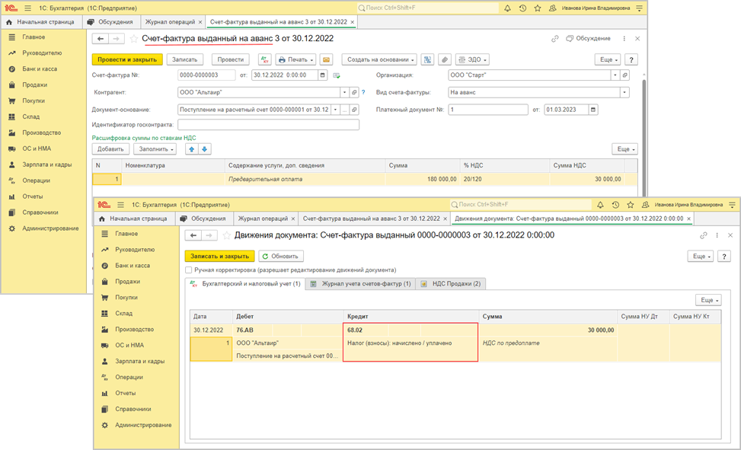This screenshot has height=450, width=741.
Task: Expand Печать dropdown button
Action: click(x=296, y=60)
